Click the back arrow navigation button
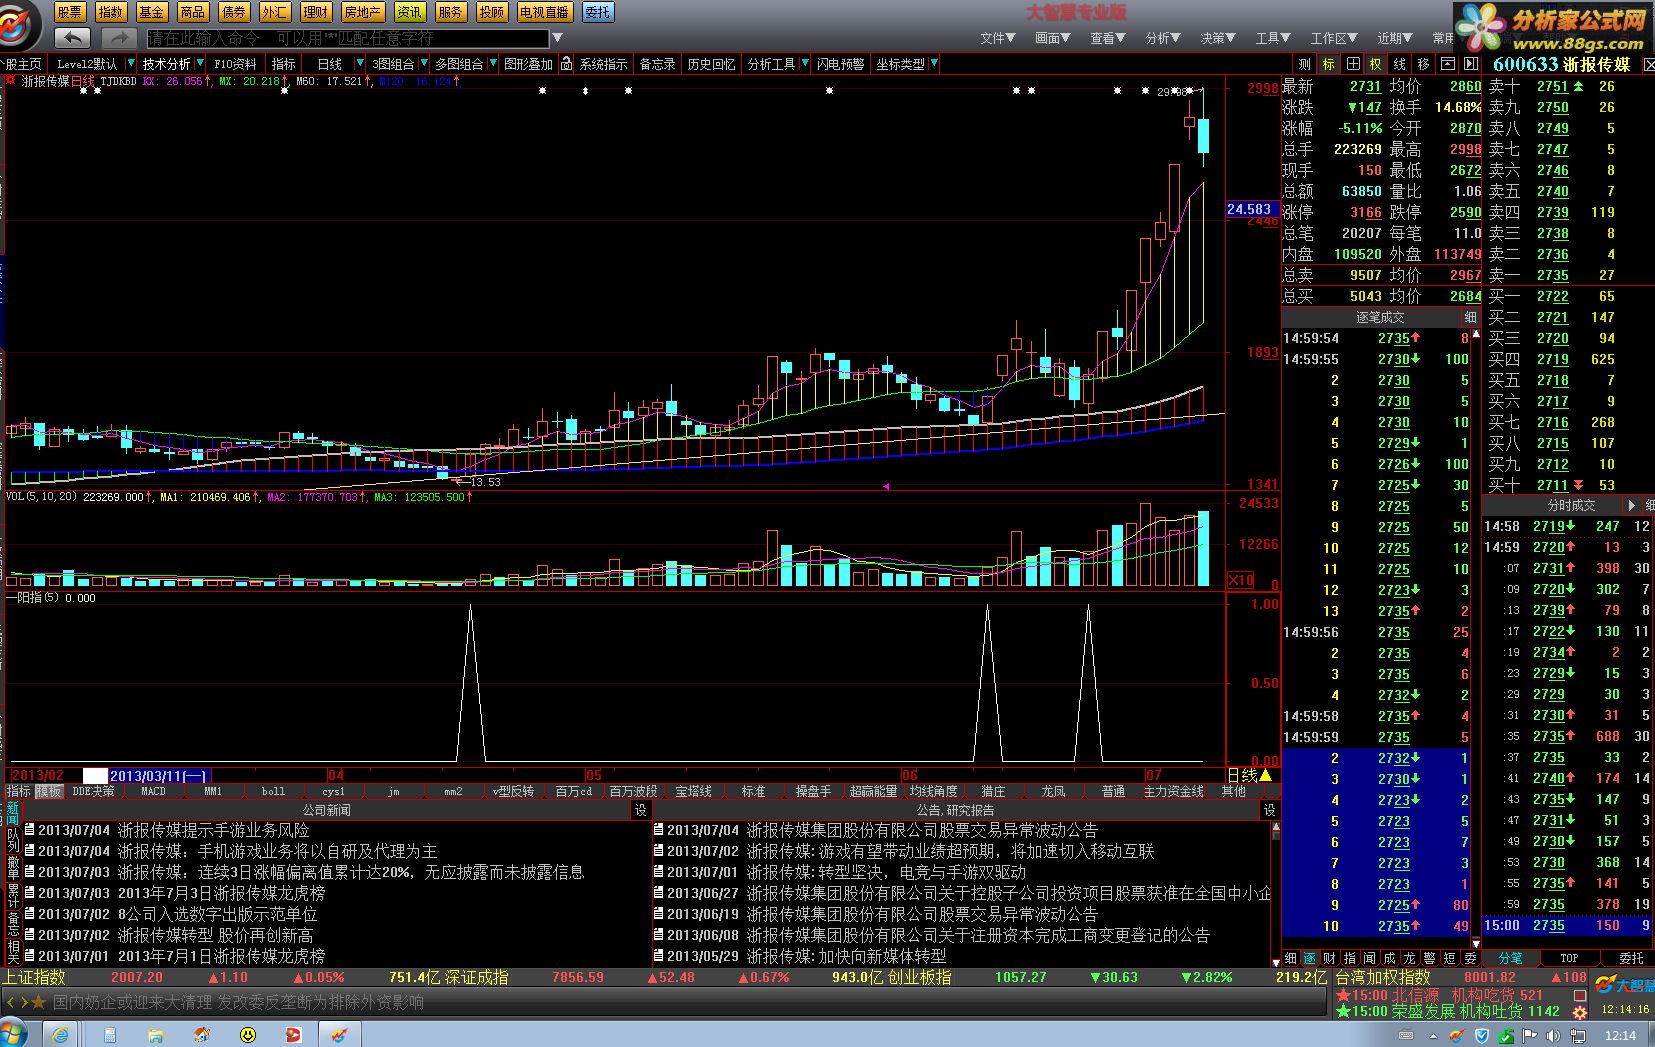1655x1047 pixels. point(72,38)
